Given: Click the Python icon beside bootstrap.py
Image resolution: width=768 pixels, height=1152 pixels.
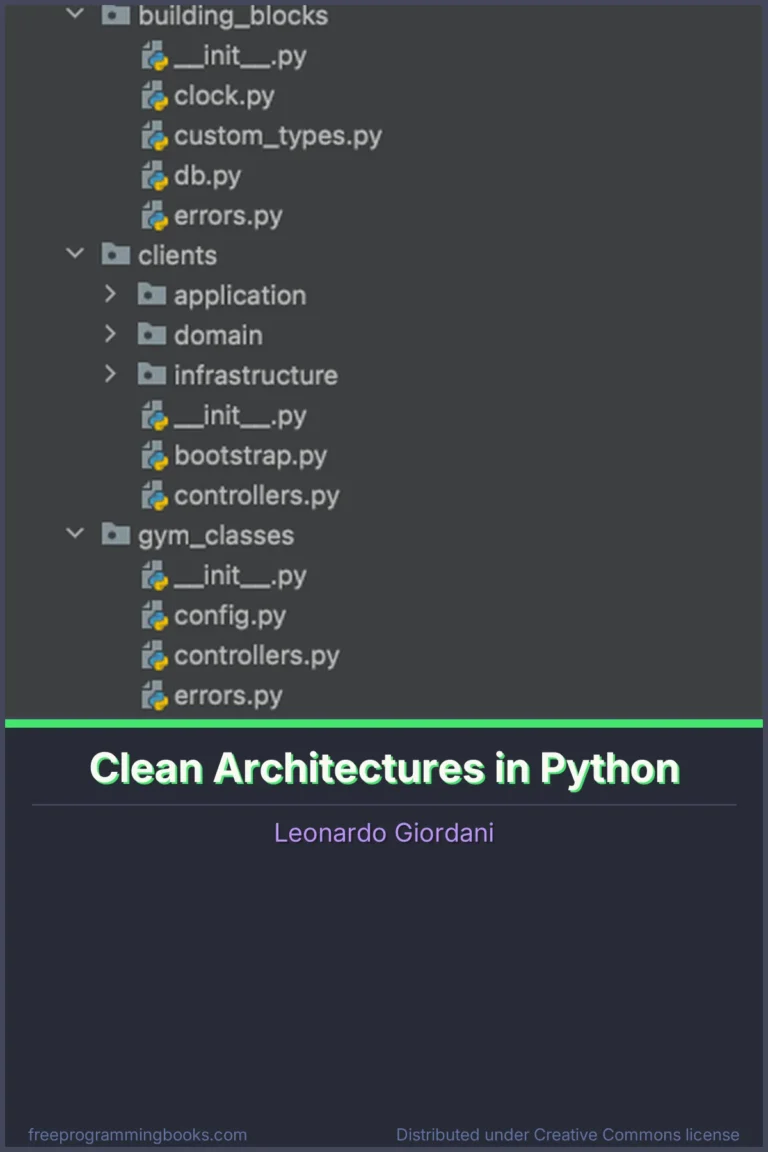Looking at the screenshot, I should 154,456.
